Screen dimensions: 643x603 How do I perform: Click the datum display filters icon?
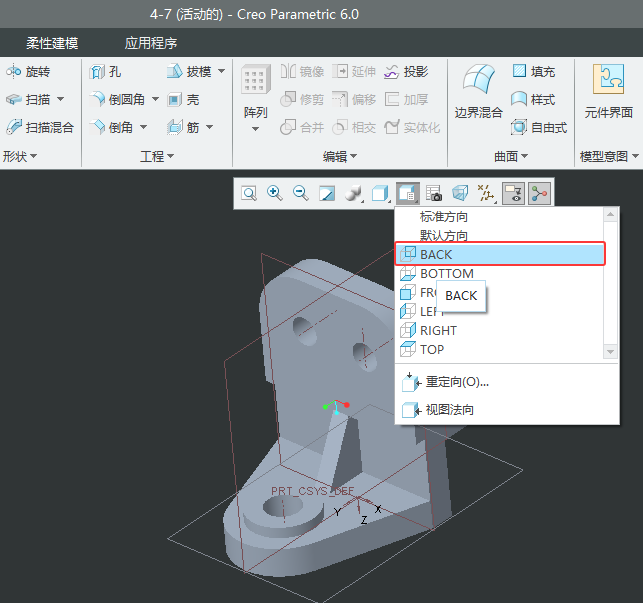pyautogui.click(x=486, y=193)
